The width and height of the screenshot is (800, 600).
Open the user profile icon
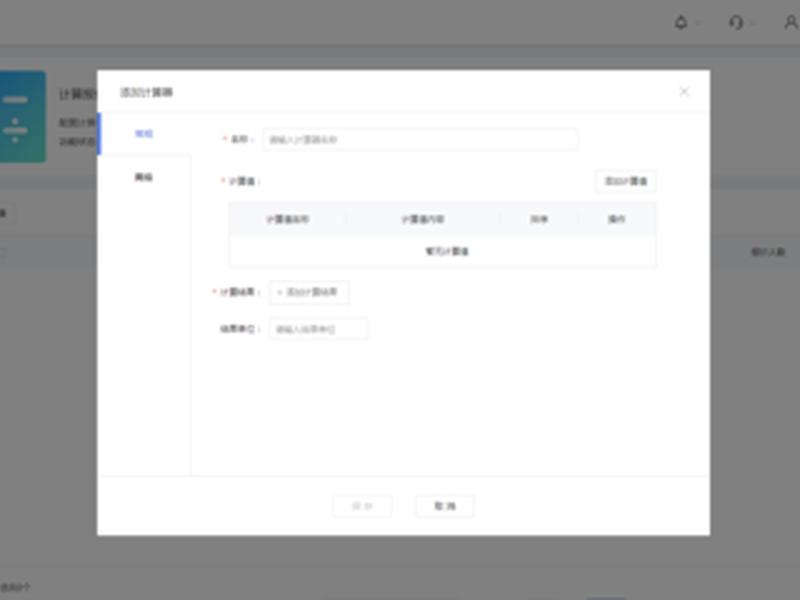point(791,22)
